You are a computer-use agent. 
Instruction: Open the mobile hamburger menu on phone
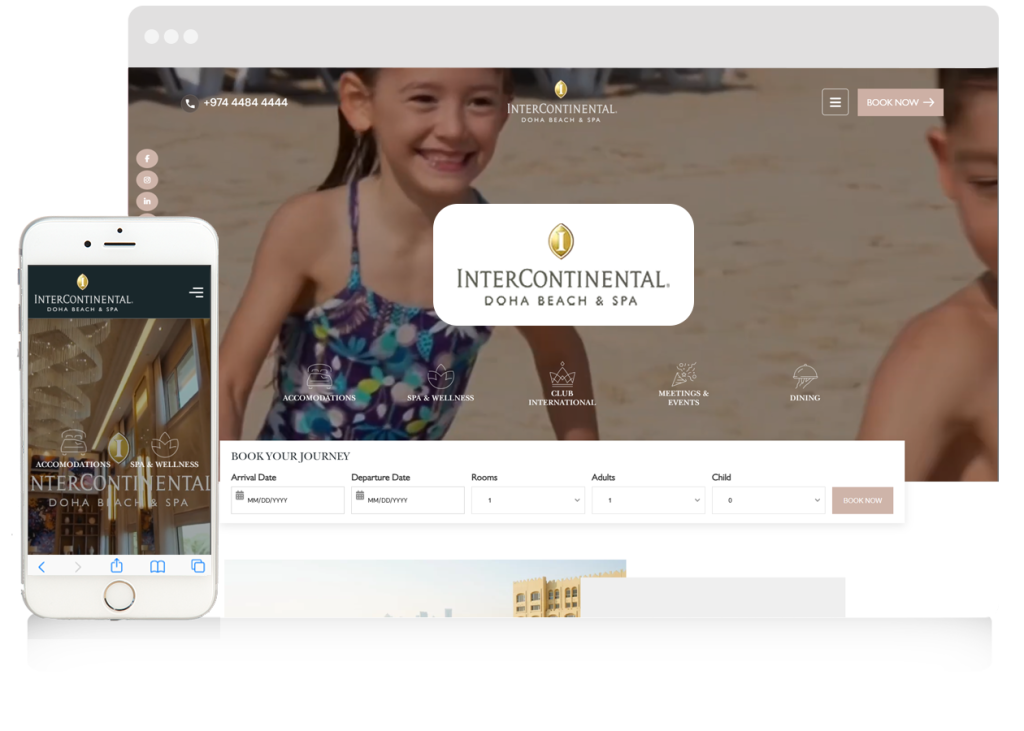[196, 292]
